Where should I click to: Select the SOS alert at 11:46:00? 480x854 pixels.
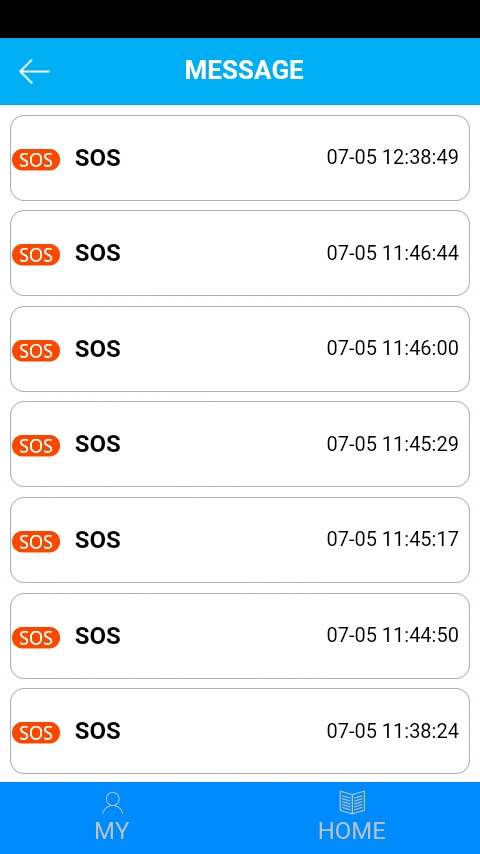(x=240, y=349)
